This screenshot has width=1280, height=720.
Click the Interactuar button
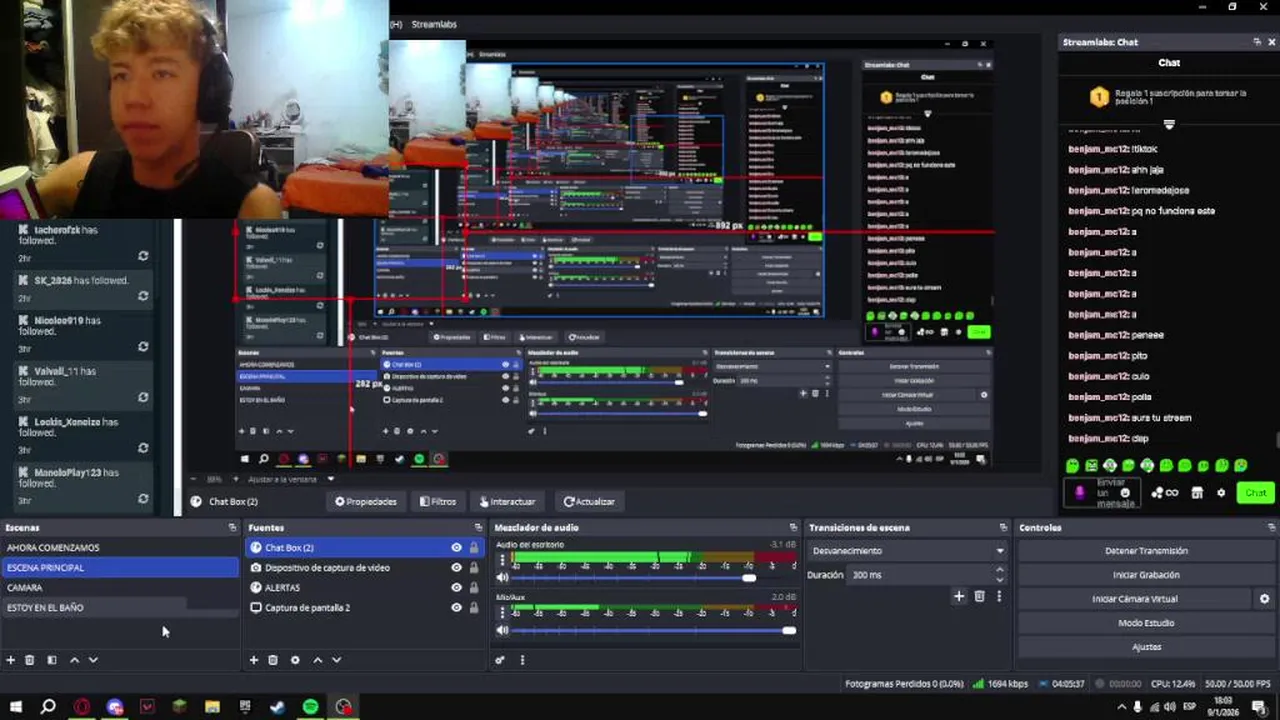click(508, 502)
